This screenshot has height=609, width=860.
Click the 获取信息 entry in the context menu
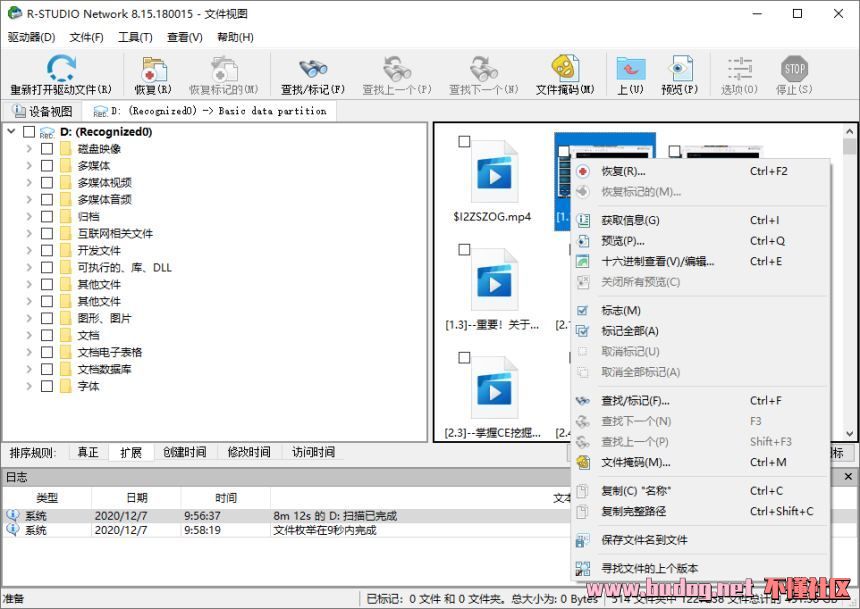click(x=630, y=219)
